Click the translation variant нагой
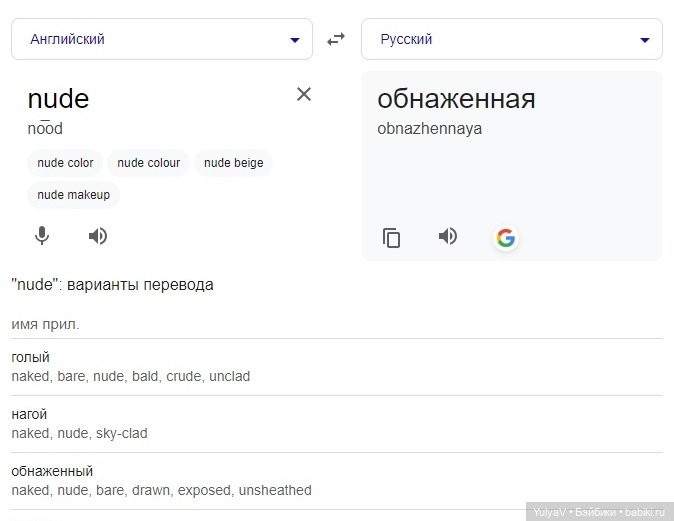The height and width of the screenshot is (521, 674). (x=29, y=414)
